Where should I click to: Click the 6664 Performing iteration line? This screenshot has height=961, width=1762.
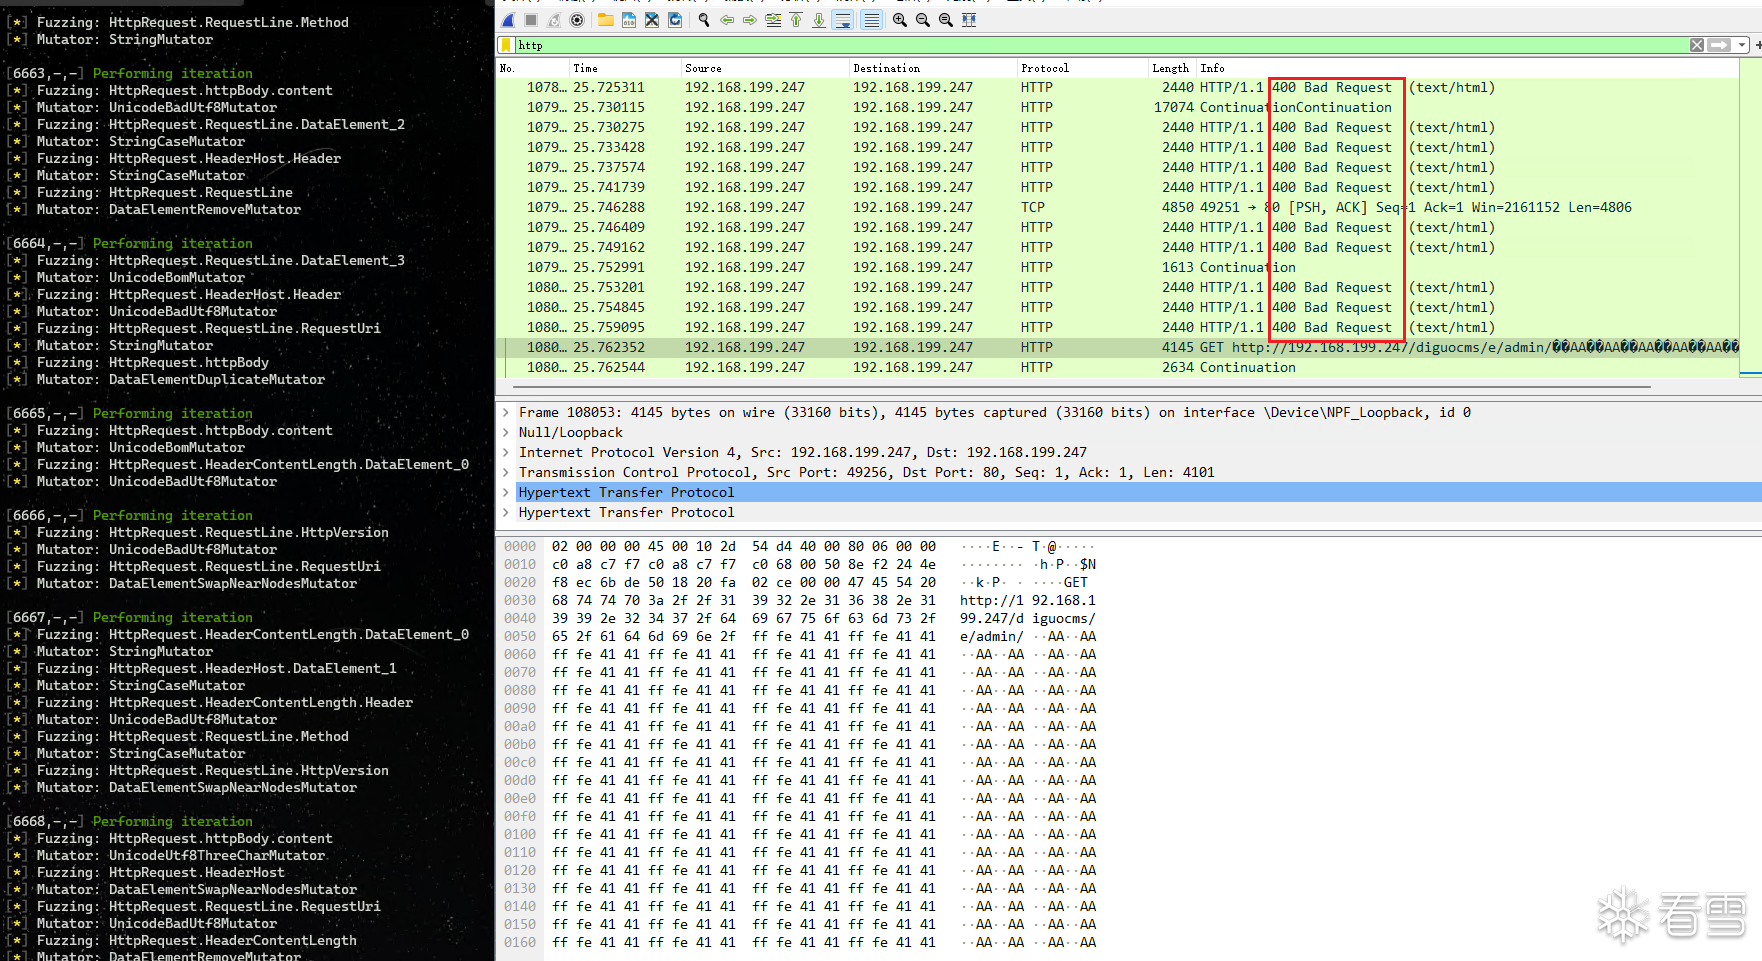click(130, 243)
